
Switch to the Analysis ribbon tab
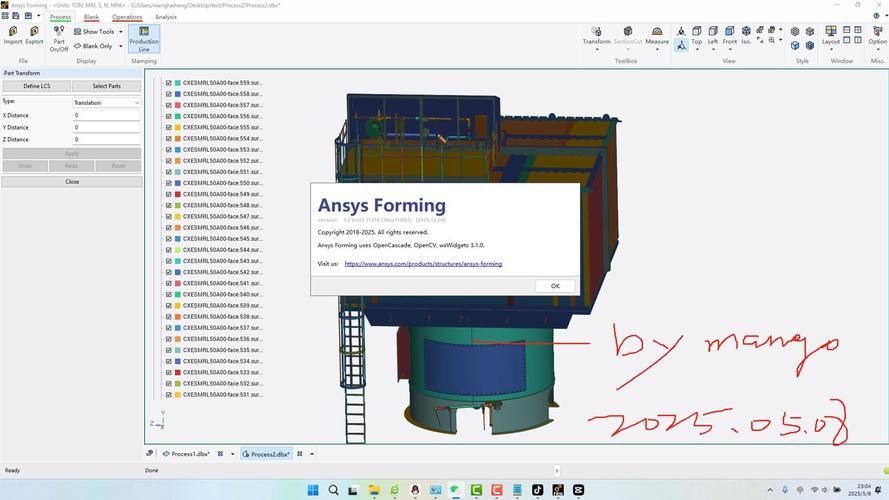coord(166,17)
